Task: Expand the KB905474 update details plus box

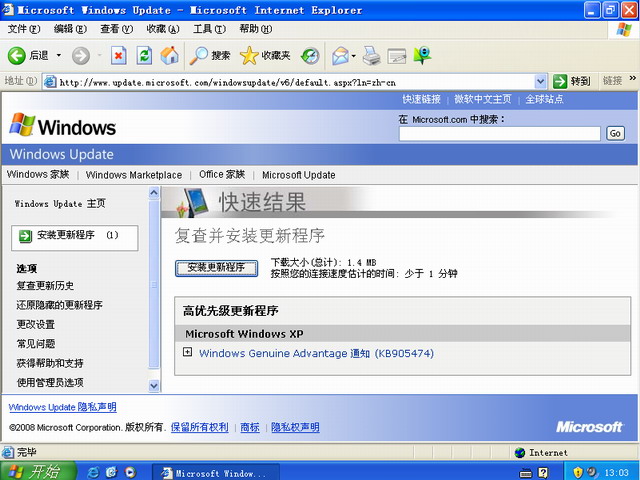Action: click(x=187, y=352)
